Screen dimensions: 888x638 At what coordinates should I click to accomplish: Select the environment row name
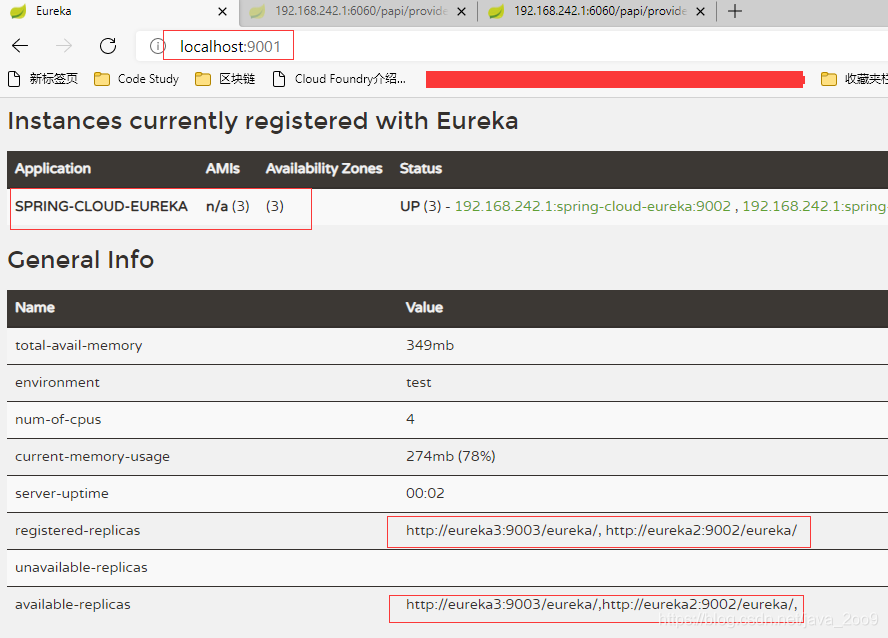tap(57, 383)
